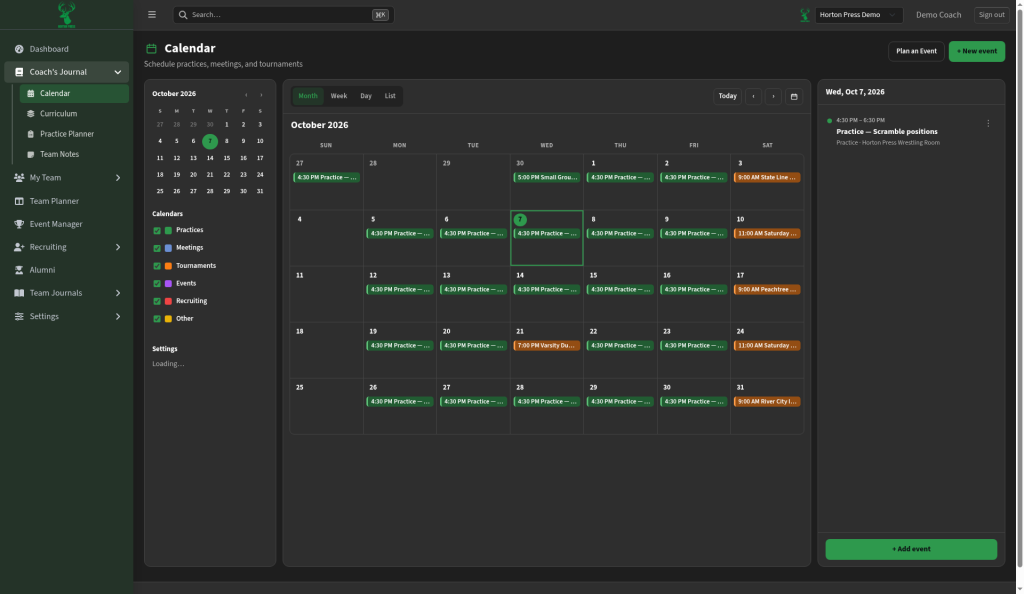This screenshot has width=1024, height=594.
Task: Go to previous month in mini calendar
Action: click(246, 95)
